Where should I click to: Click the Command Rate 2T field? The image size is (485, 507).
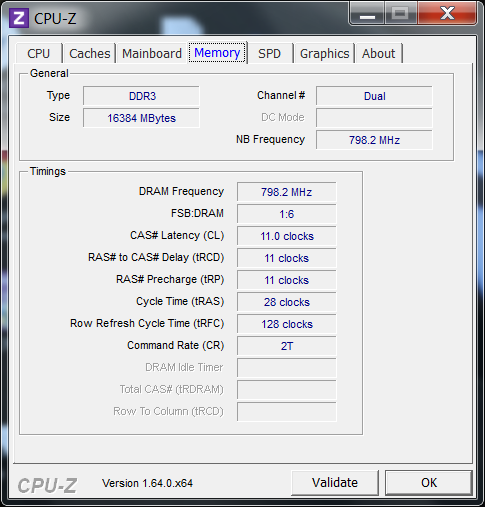(287, 346)
